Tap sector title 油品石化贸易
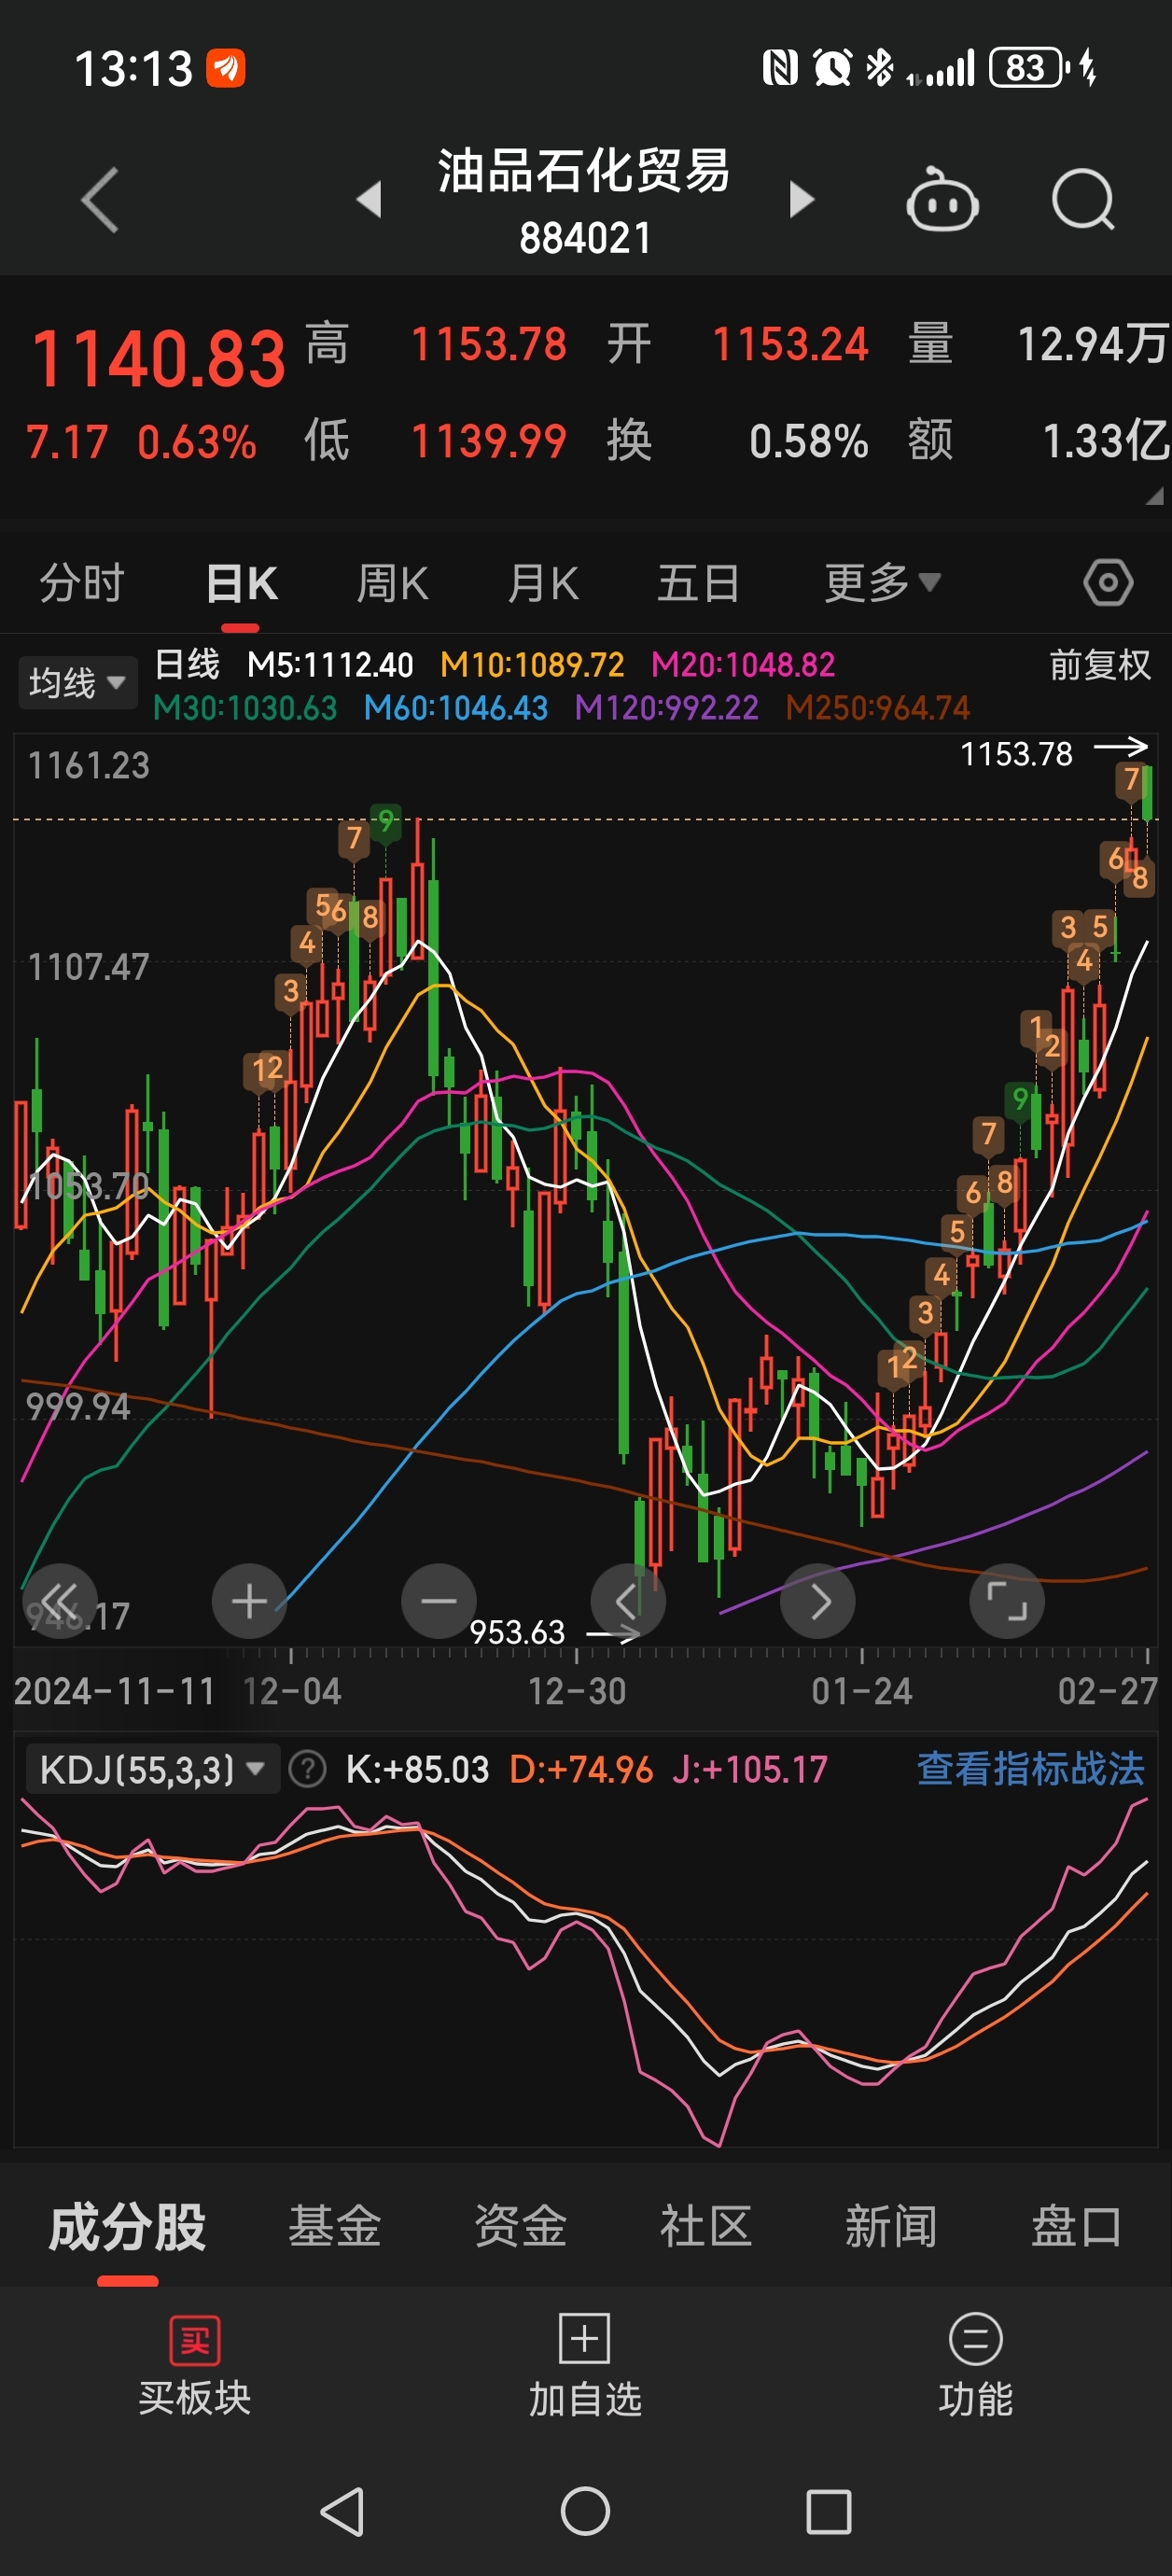 click(584, 171)
